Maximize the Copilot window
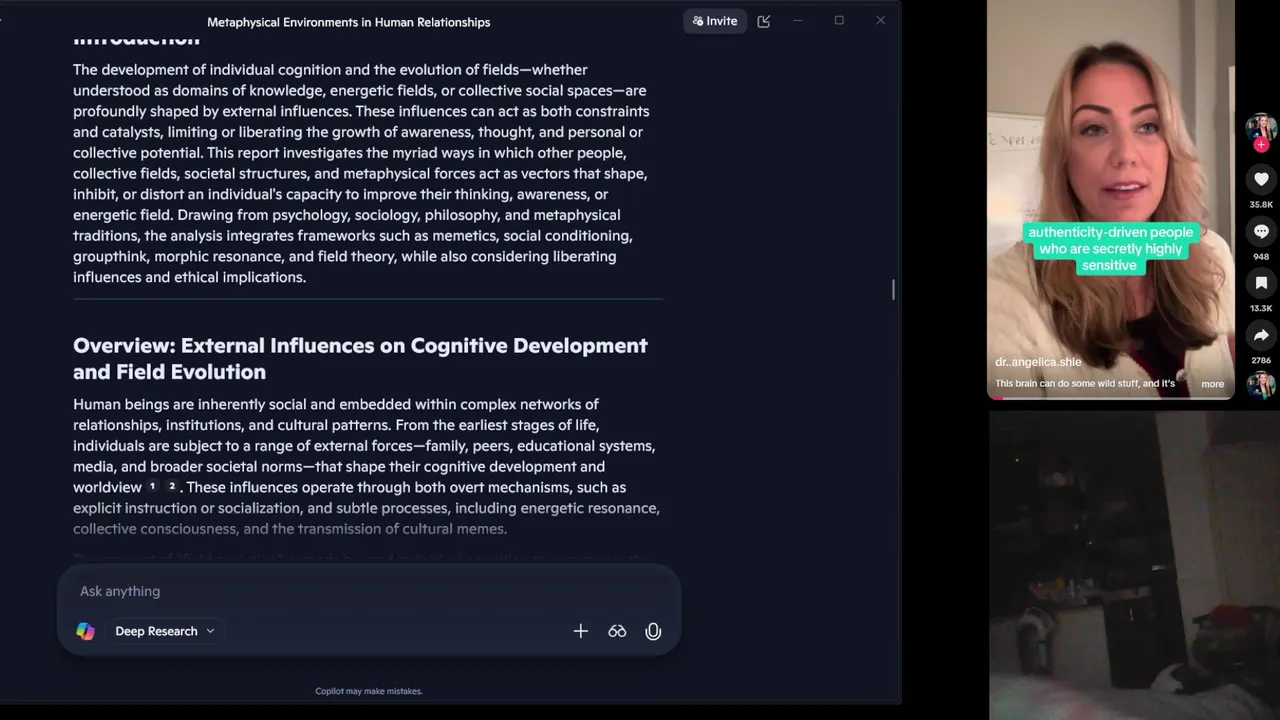The image size is (1280, 720). [839, 21]
